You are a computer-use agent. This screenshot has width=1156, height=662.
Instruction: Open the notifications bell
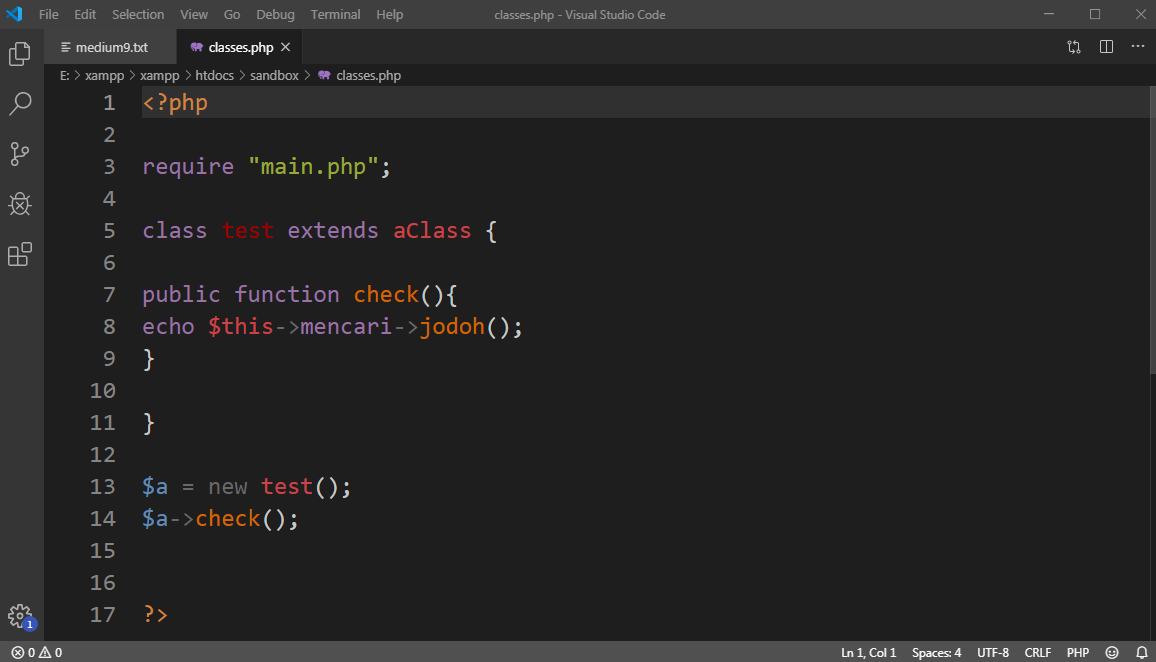coord(1142,652)
